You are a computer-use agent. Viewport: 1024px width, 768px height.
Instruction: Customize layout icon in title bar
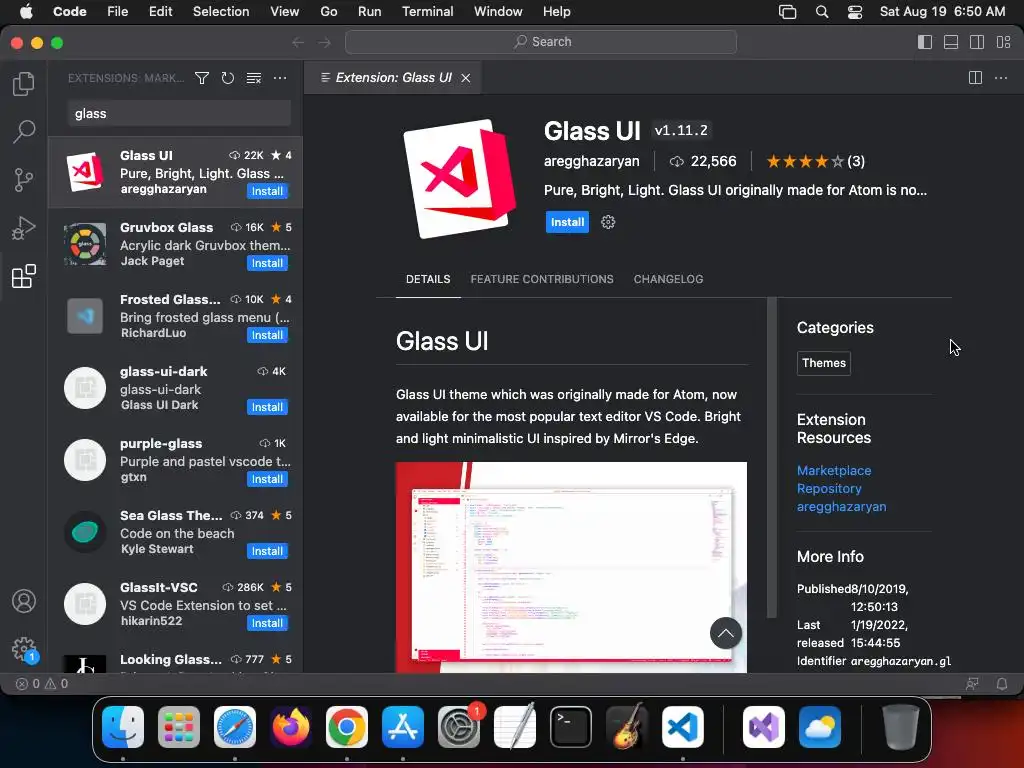[1004, 42]
